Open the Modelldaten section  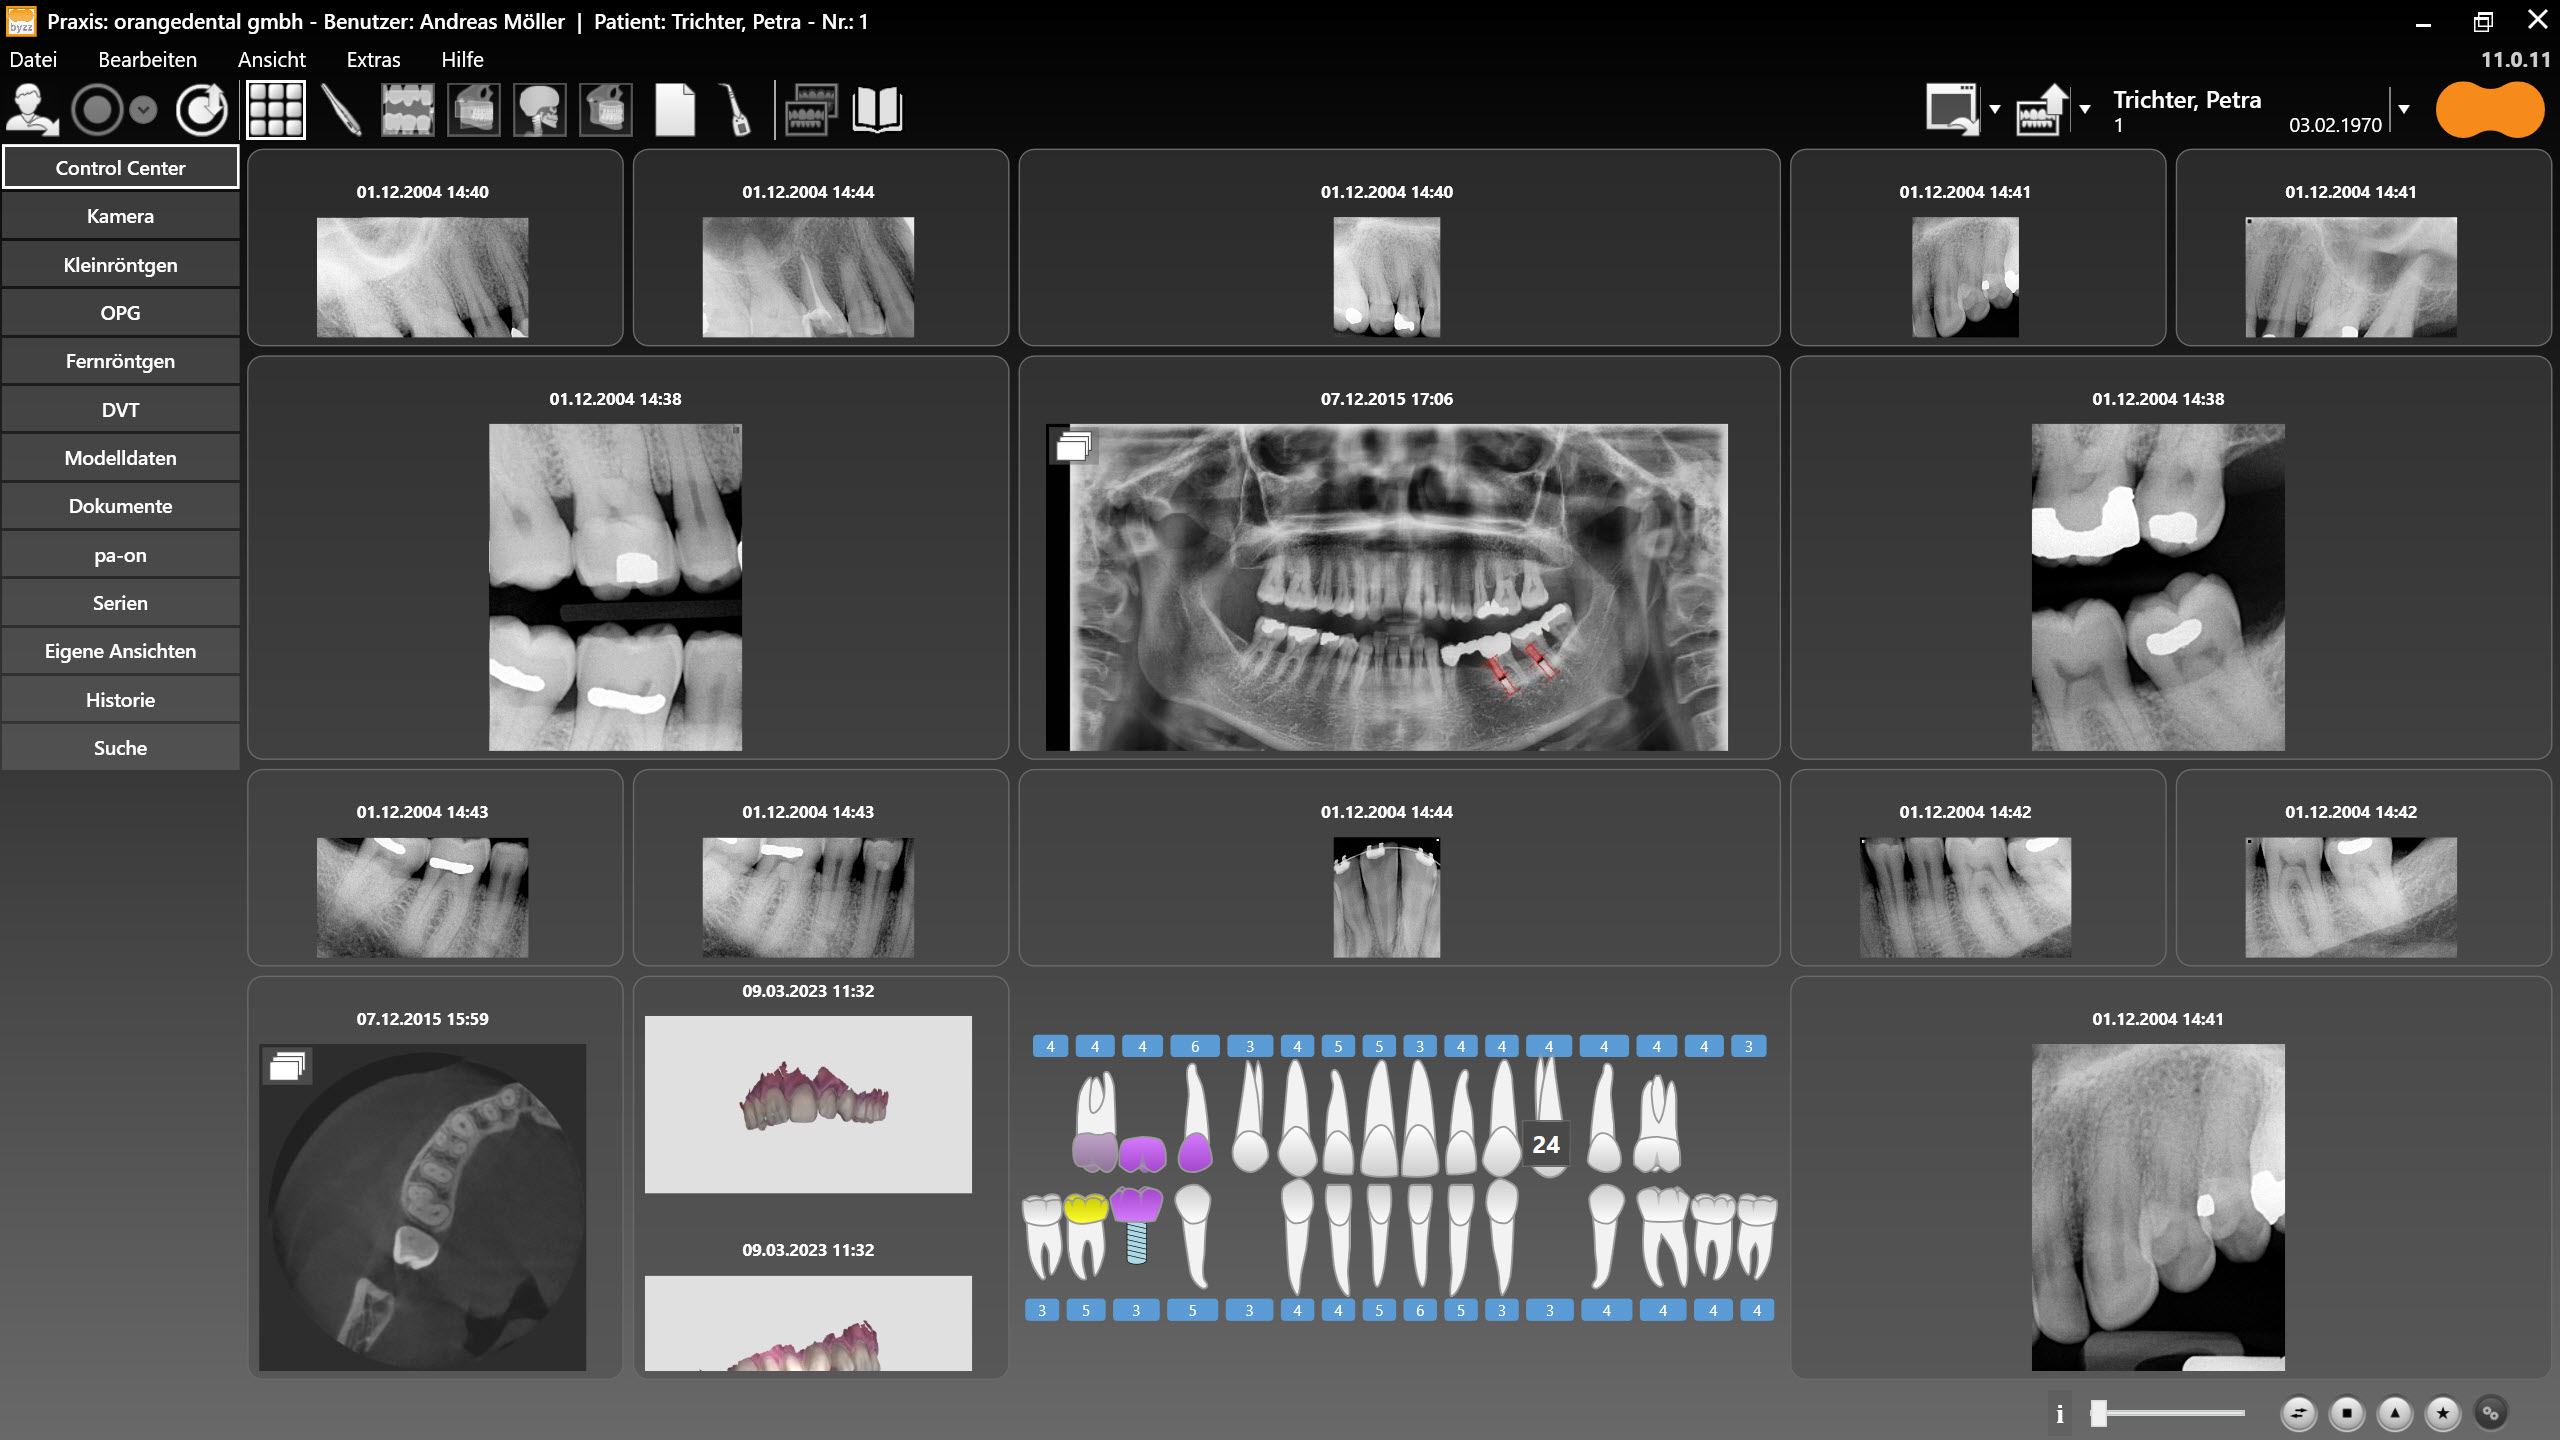pyautogui.click(x=120, y=458)
